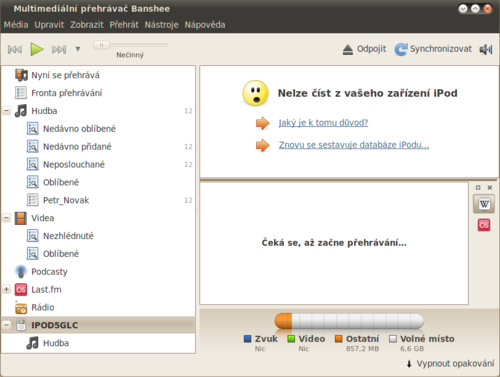Switch context pane to Wikipedia
500x377 pixels.
coord(484,204)
